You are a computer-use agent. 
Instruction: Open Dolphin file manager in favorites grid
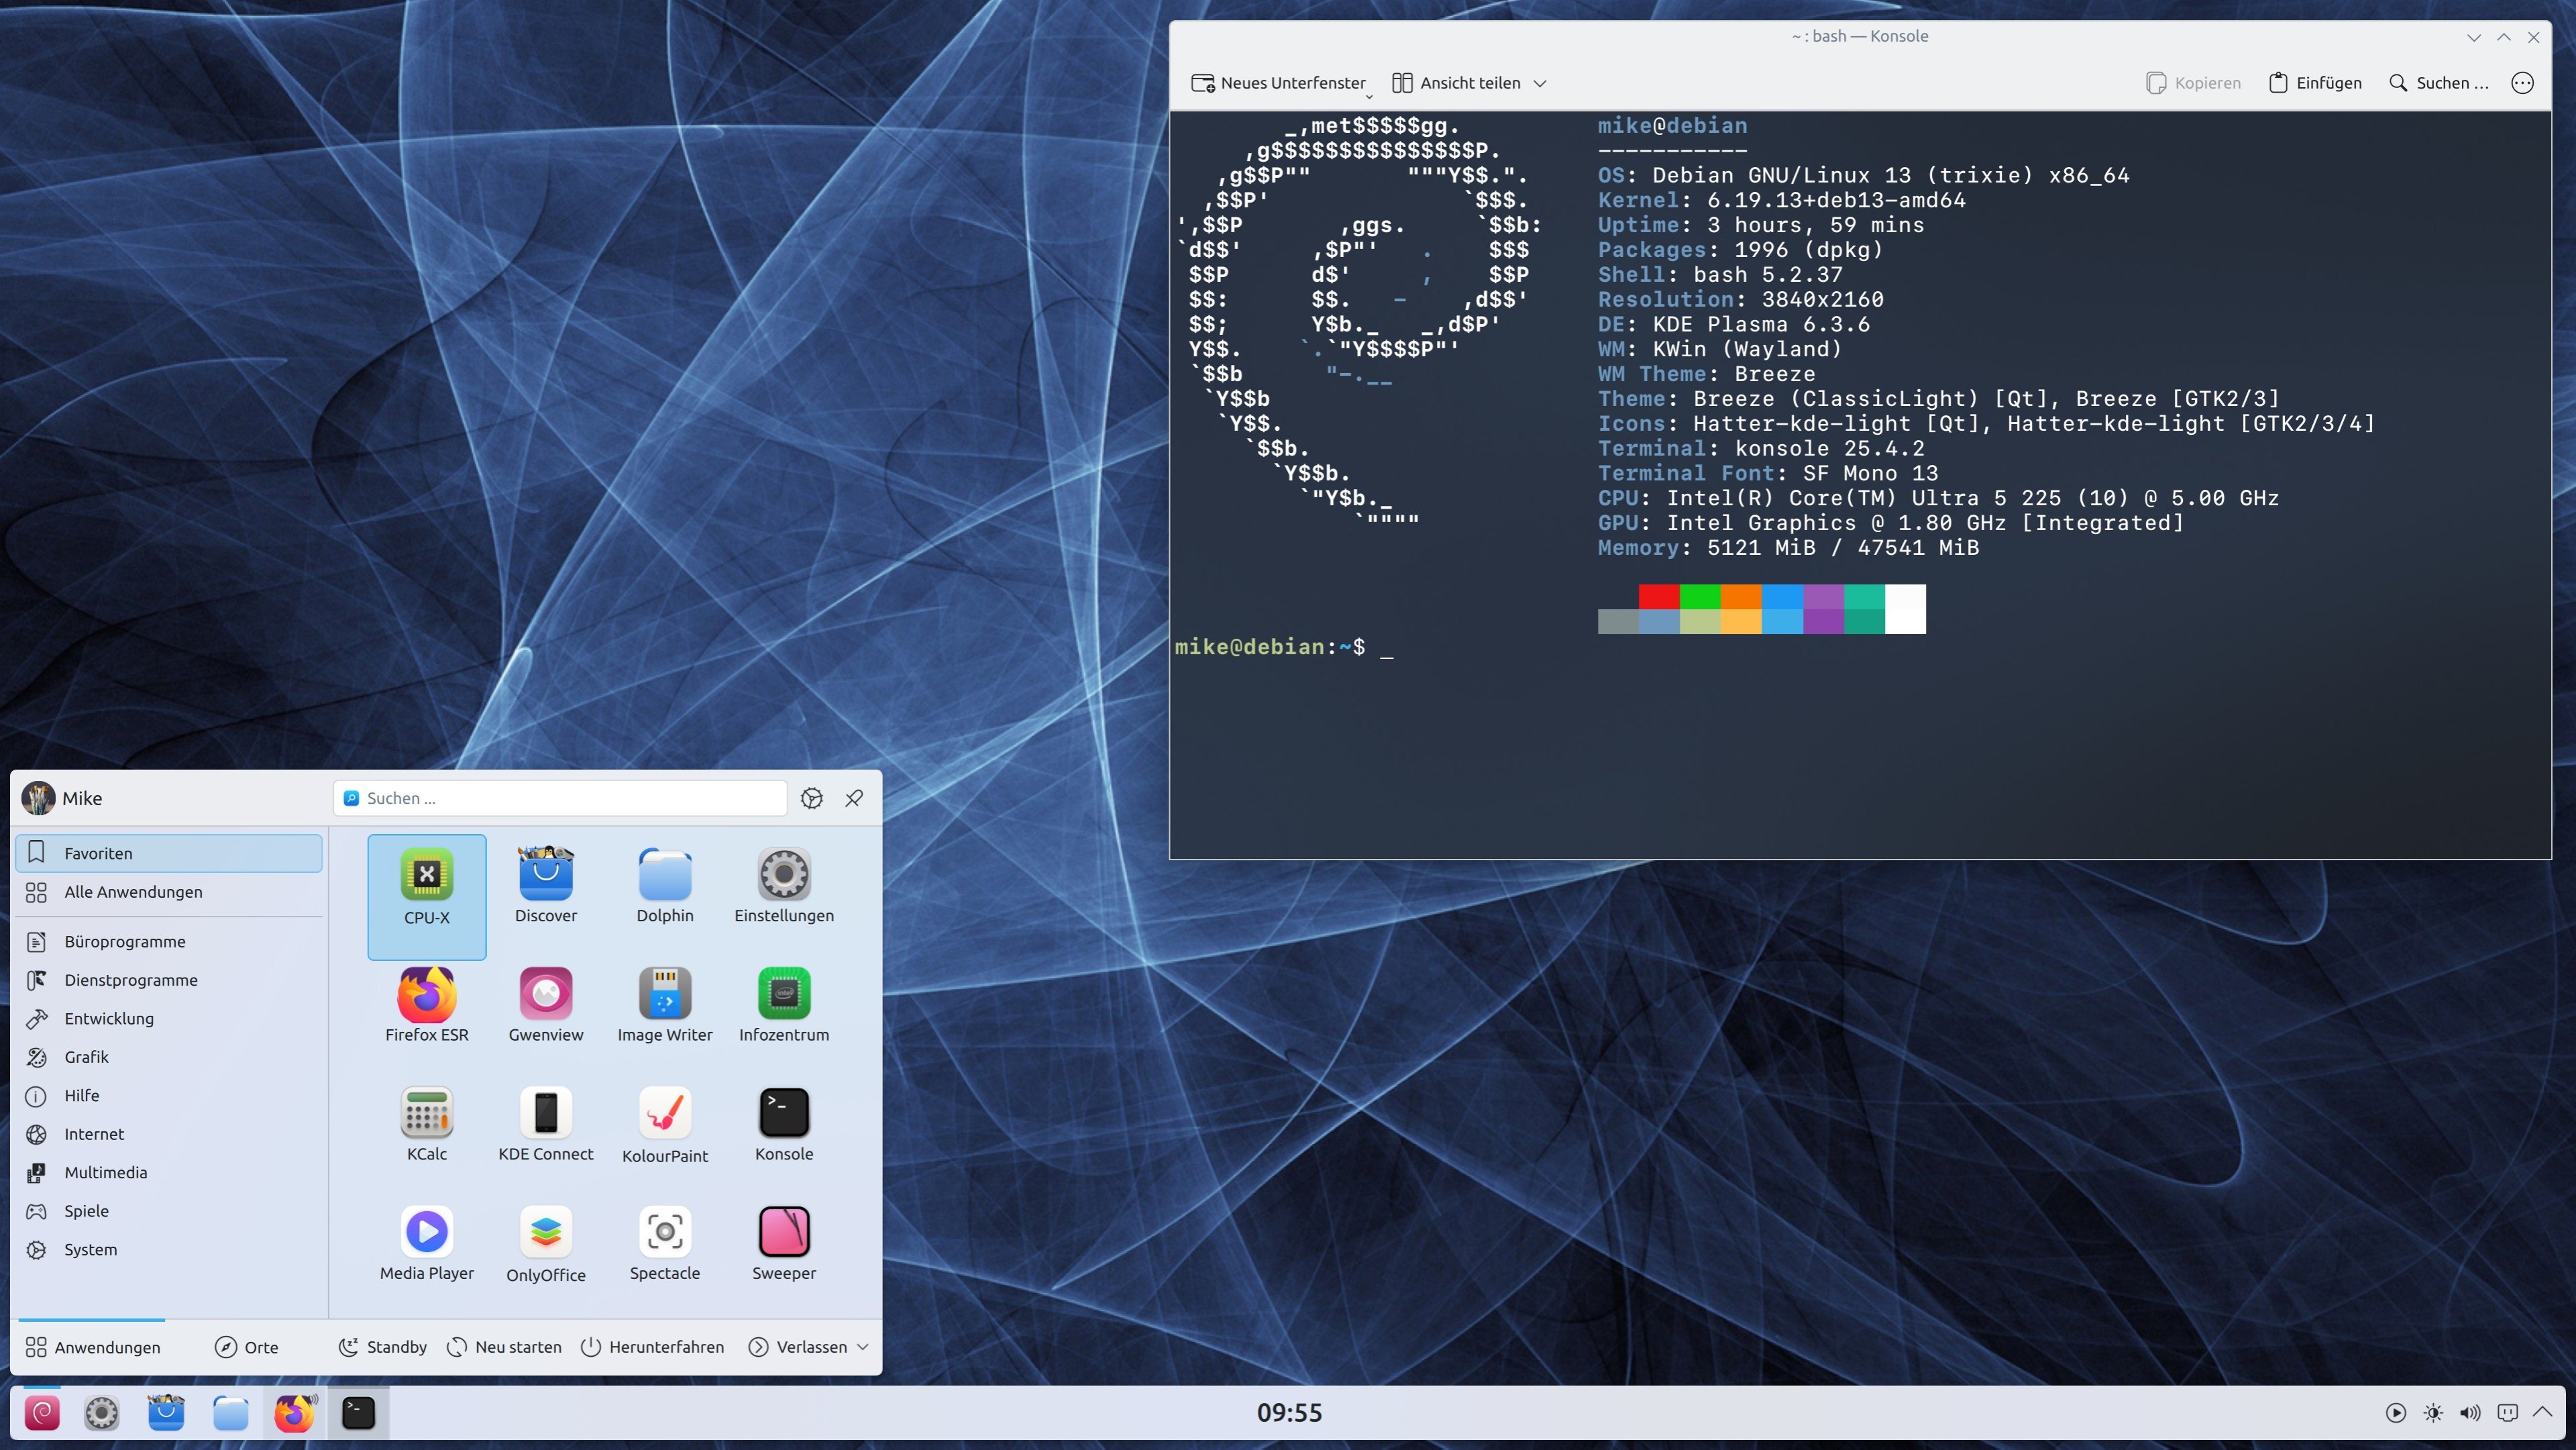[665, 886]
